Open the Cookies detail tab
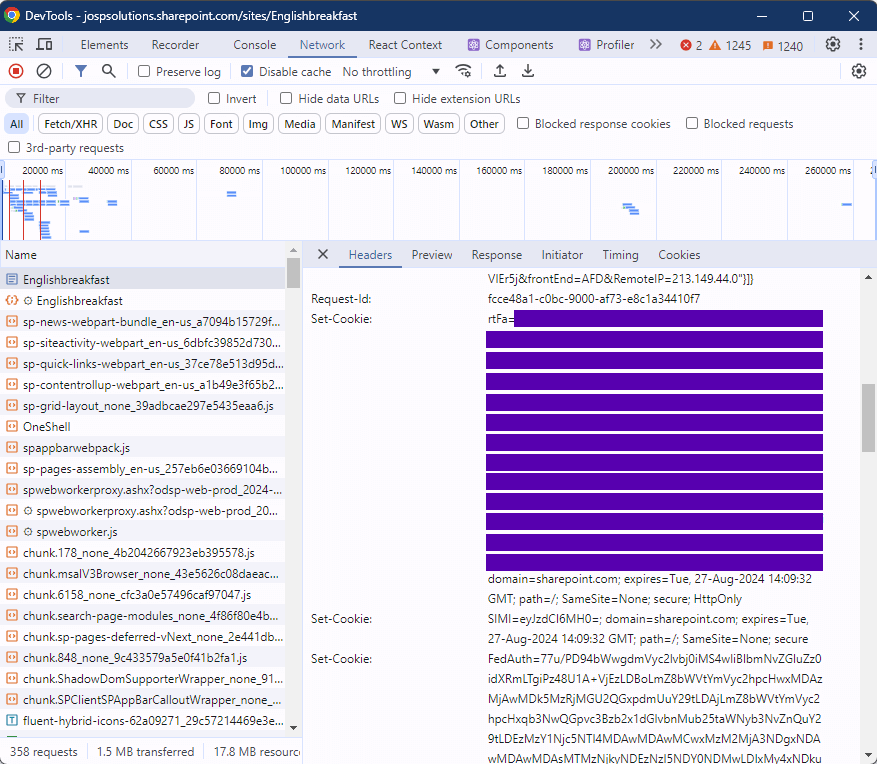The image size is (877, 764). point(679,254)
